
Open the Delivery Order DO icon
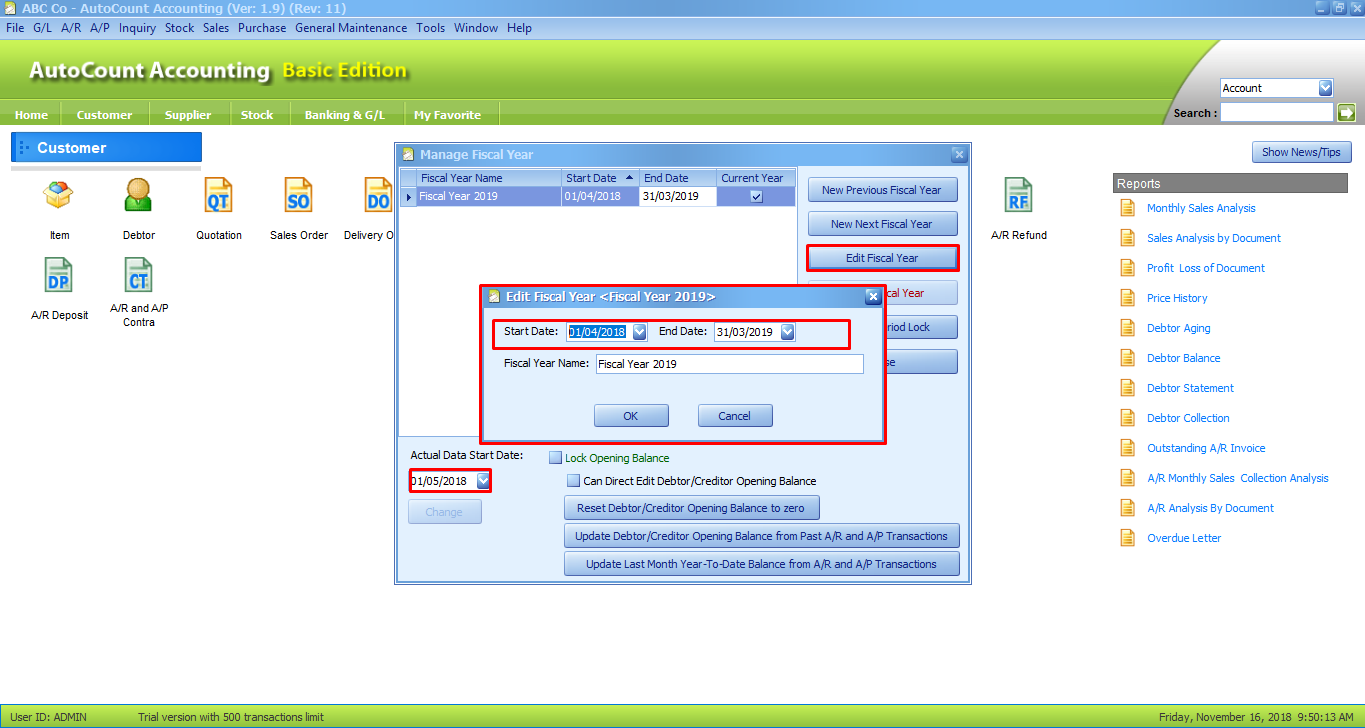377,196
